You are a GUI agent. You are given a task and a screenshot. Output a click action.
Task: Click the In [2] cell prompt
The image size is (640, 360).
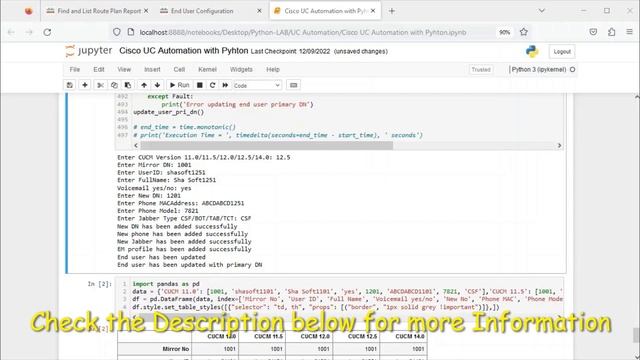coord(99,284)
